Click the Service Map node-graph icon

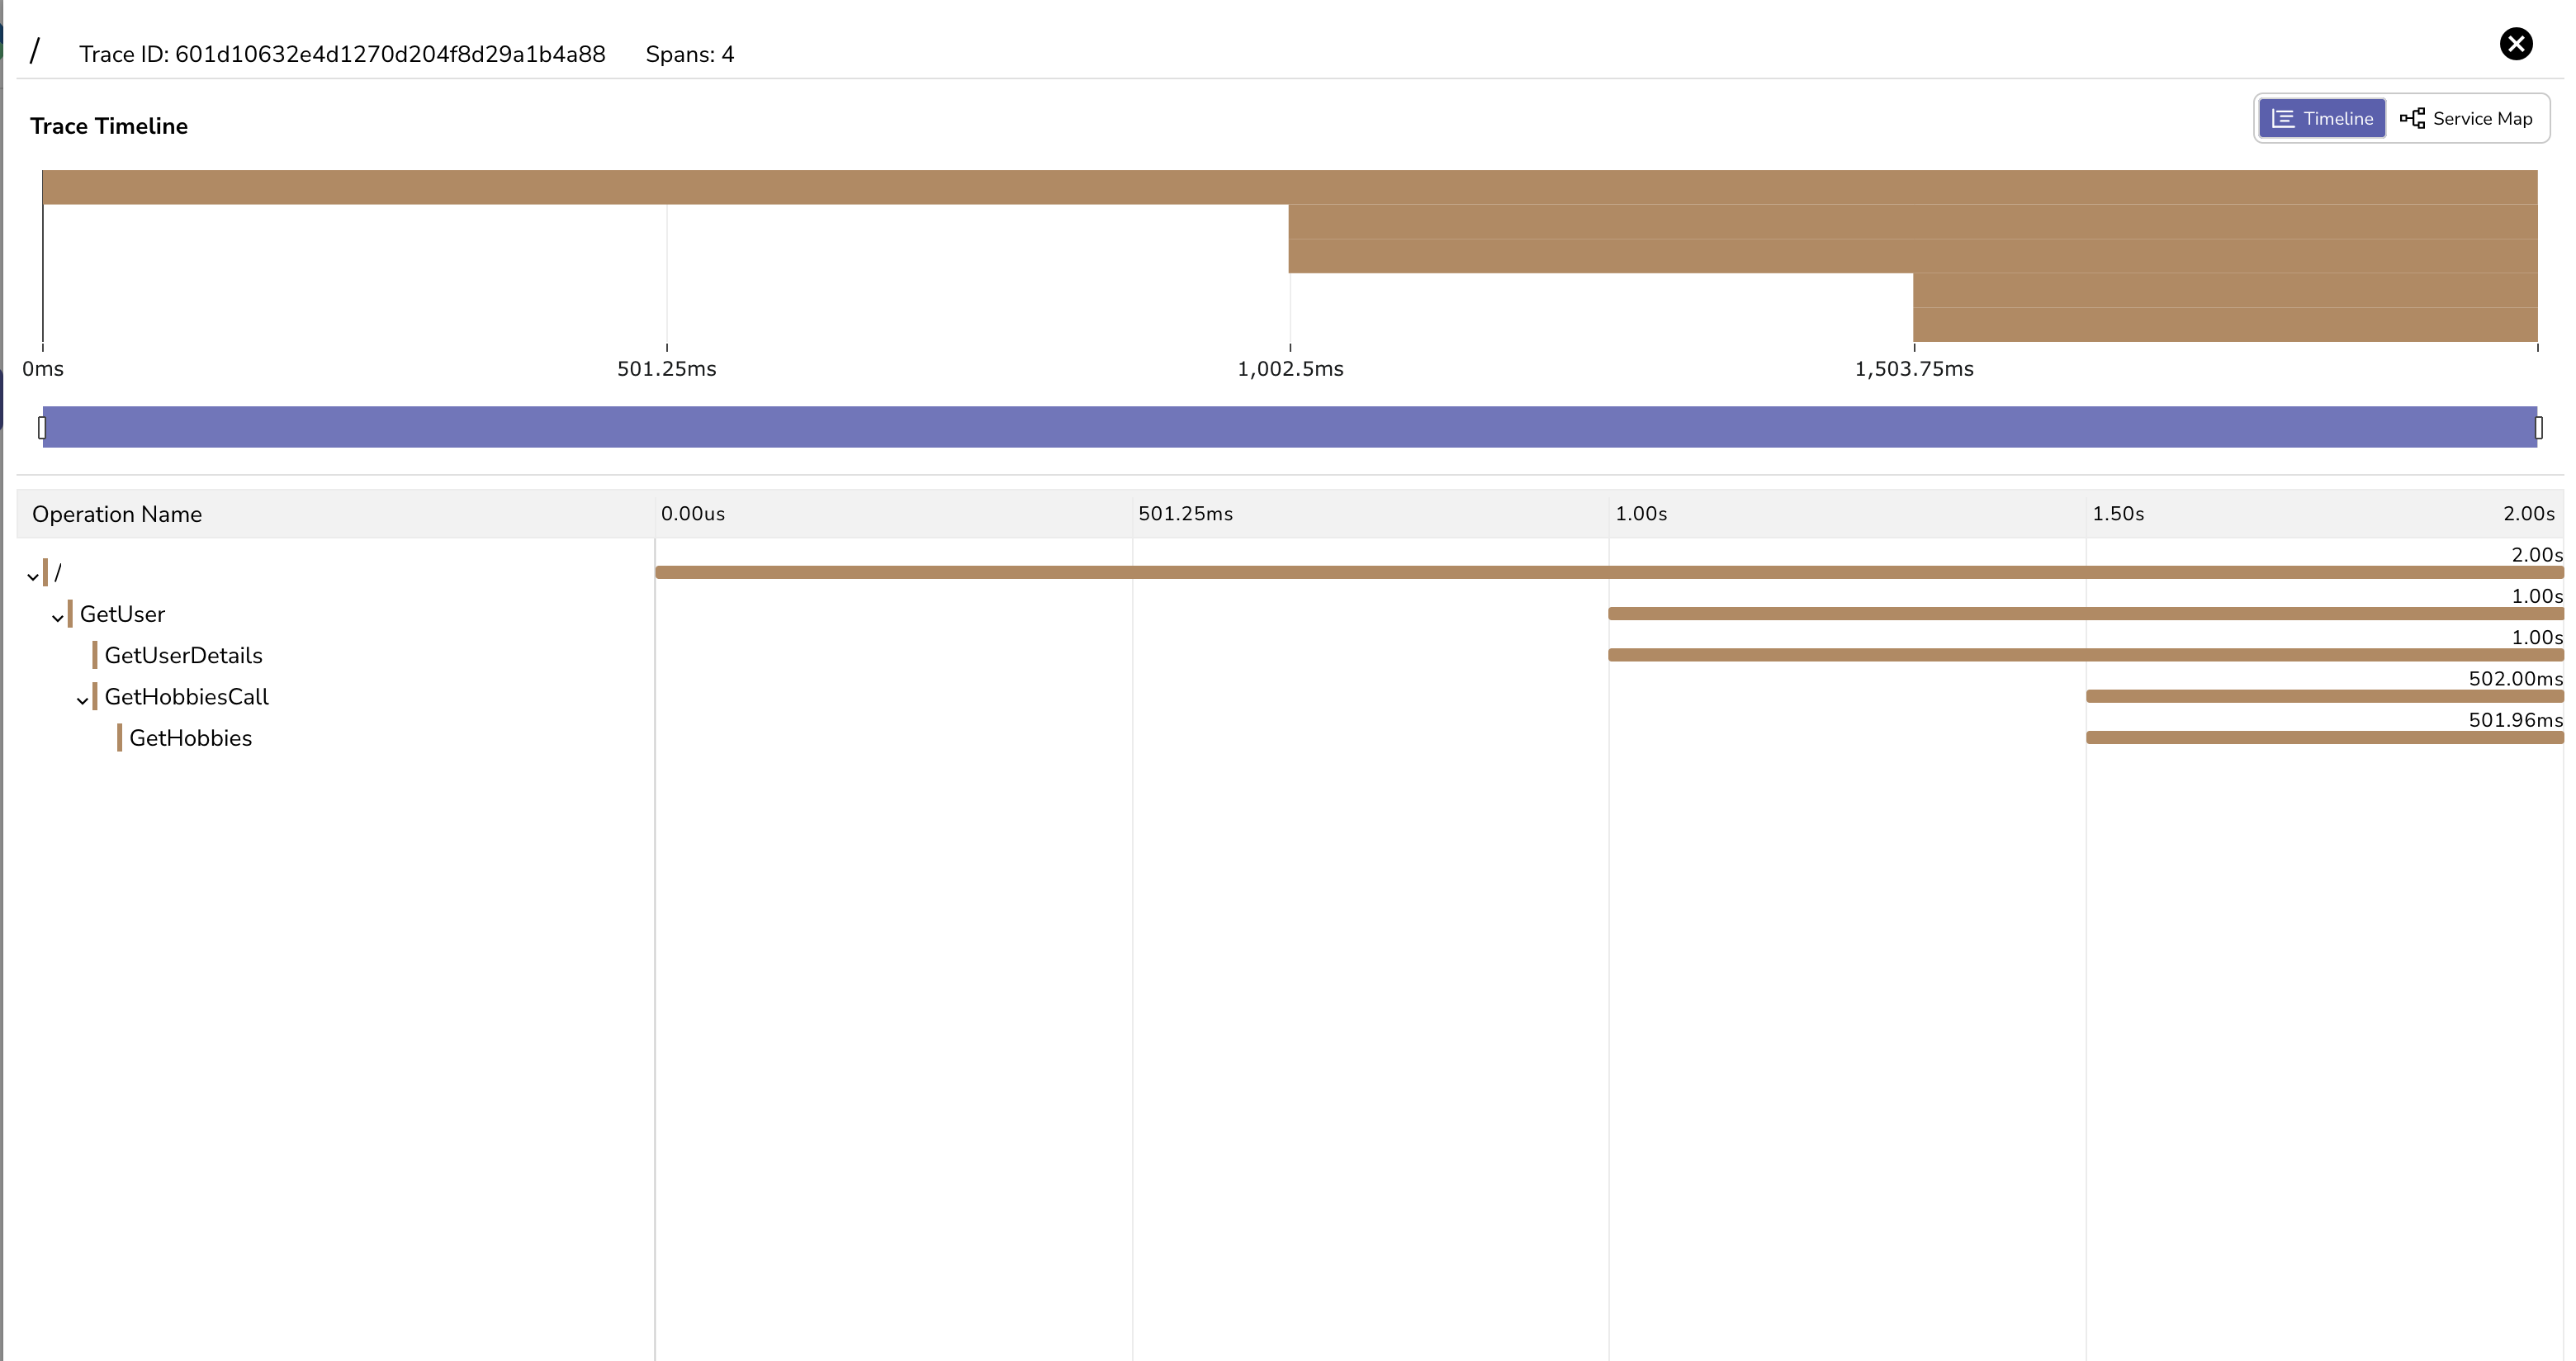tap(2413, 117)
